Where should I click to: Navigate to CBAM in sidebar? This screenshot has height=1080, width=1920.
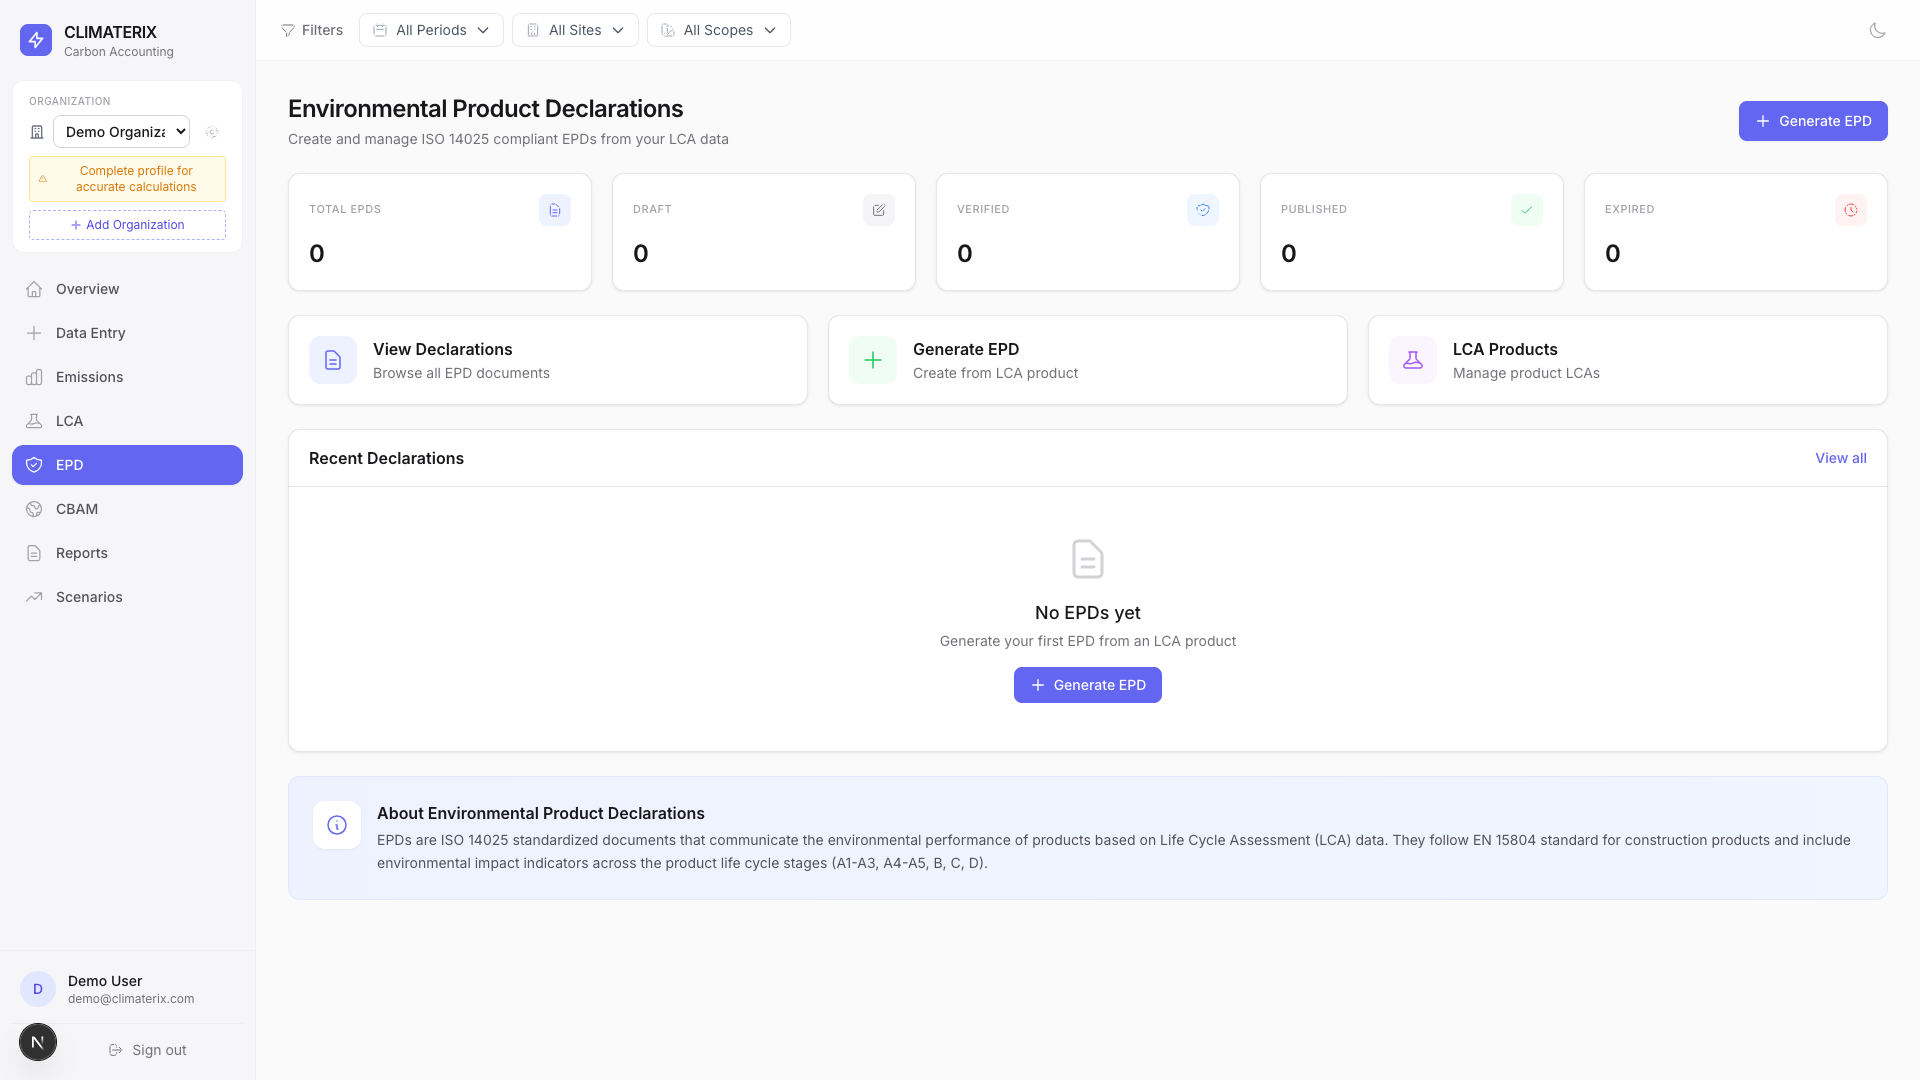coord(77,509)
